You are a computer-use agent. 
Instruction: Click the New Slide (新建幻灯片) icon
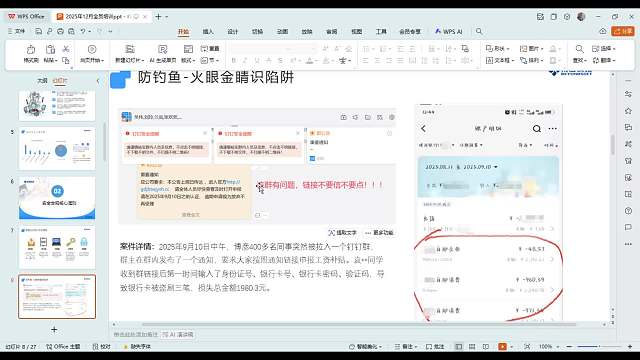pyautogui.click(x=130, y=49)
